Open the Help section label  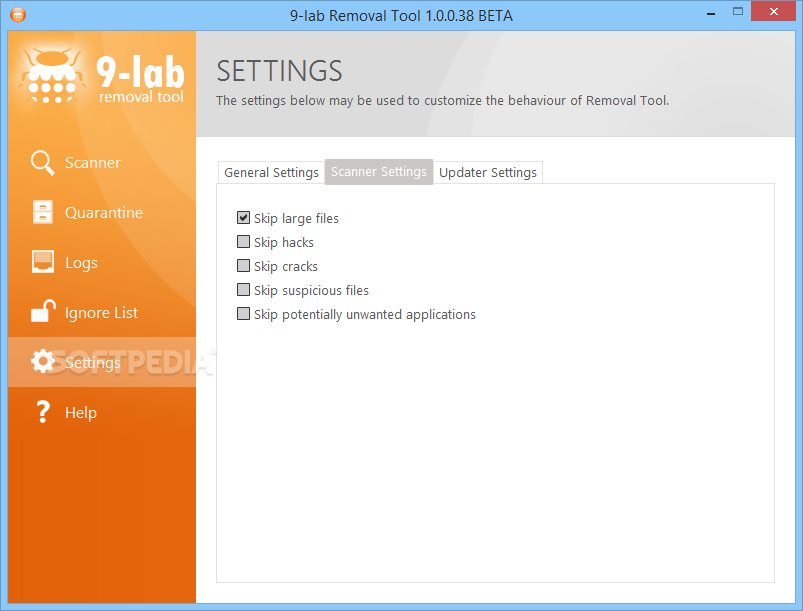[x=81, y=413]
